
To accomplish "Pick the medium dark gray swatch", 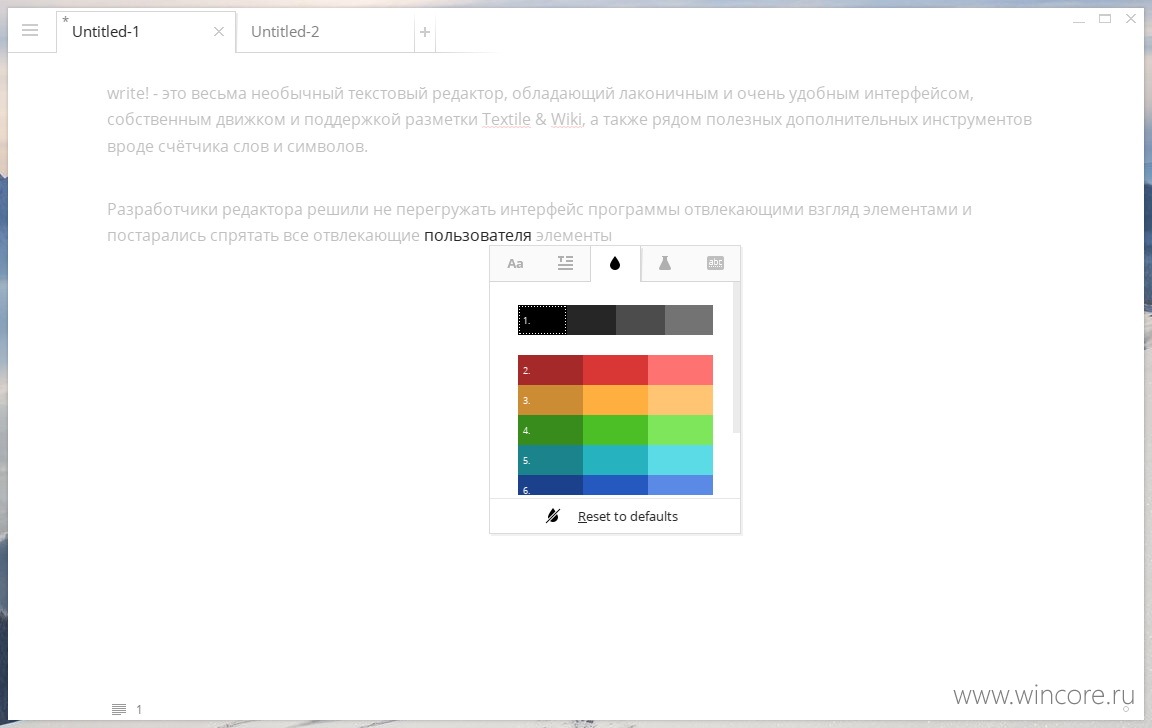I will (640, 320).
